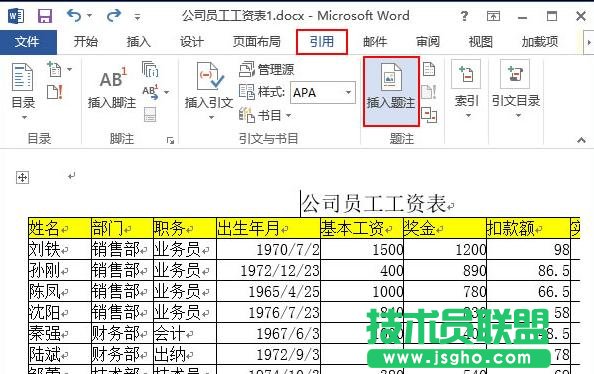This screenshot has width=594, height=374.
Task: Collapse the ribbon with the chevron
Action: click(581, 141)
